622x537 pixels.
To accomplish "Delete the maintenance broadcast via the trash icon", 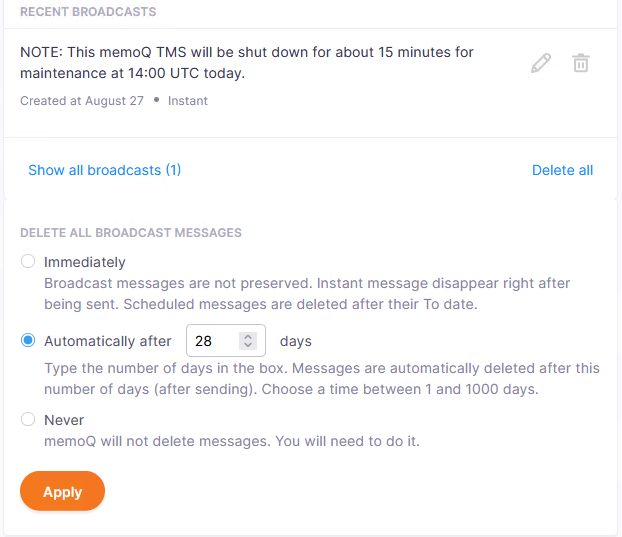I will point(580,64).
